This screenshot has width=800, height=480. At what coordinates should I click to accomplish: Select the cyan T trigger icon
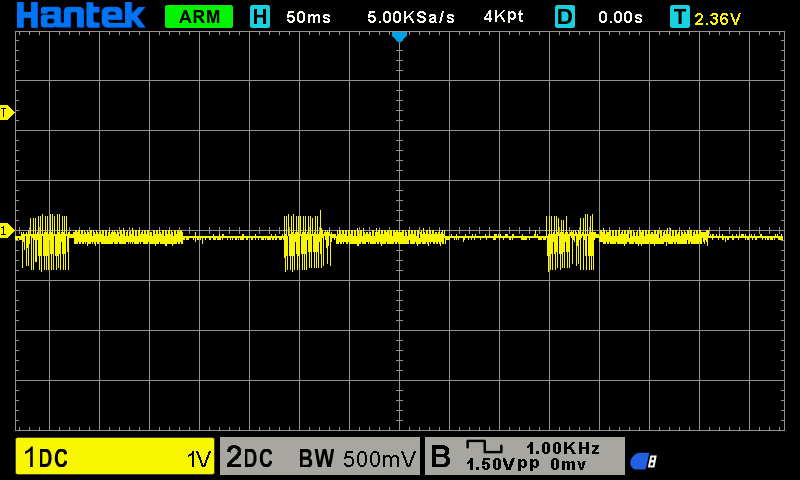click(680, 17)
